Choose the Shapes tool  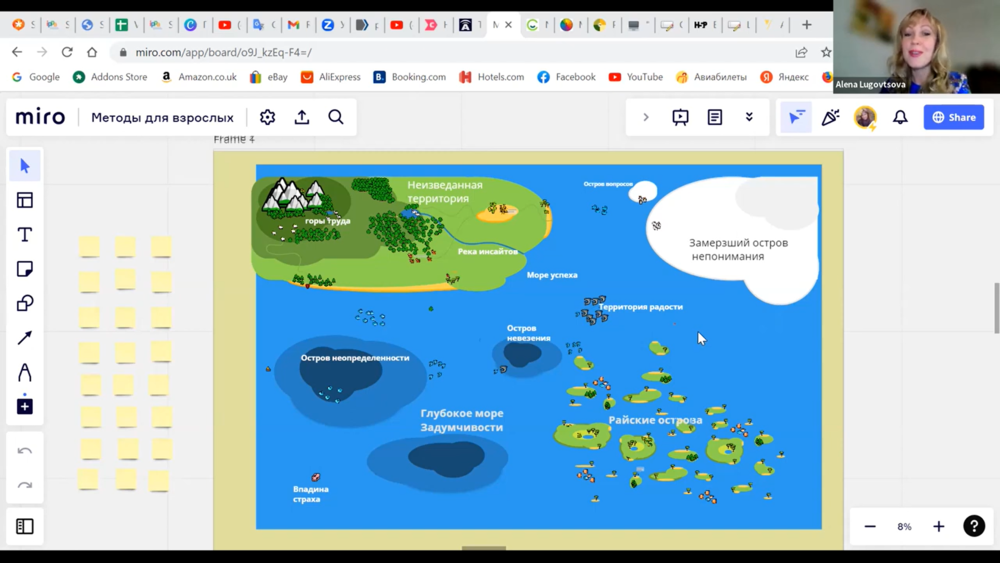[x=25, y=303]
